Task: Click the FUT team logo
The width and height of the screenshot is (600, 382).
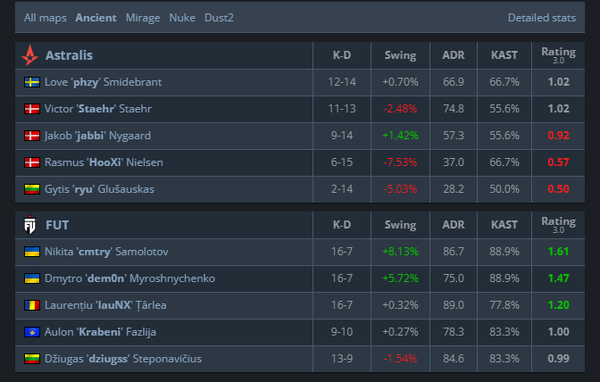Action: click(30, 225)
